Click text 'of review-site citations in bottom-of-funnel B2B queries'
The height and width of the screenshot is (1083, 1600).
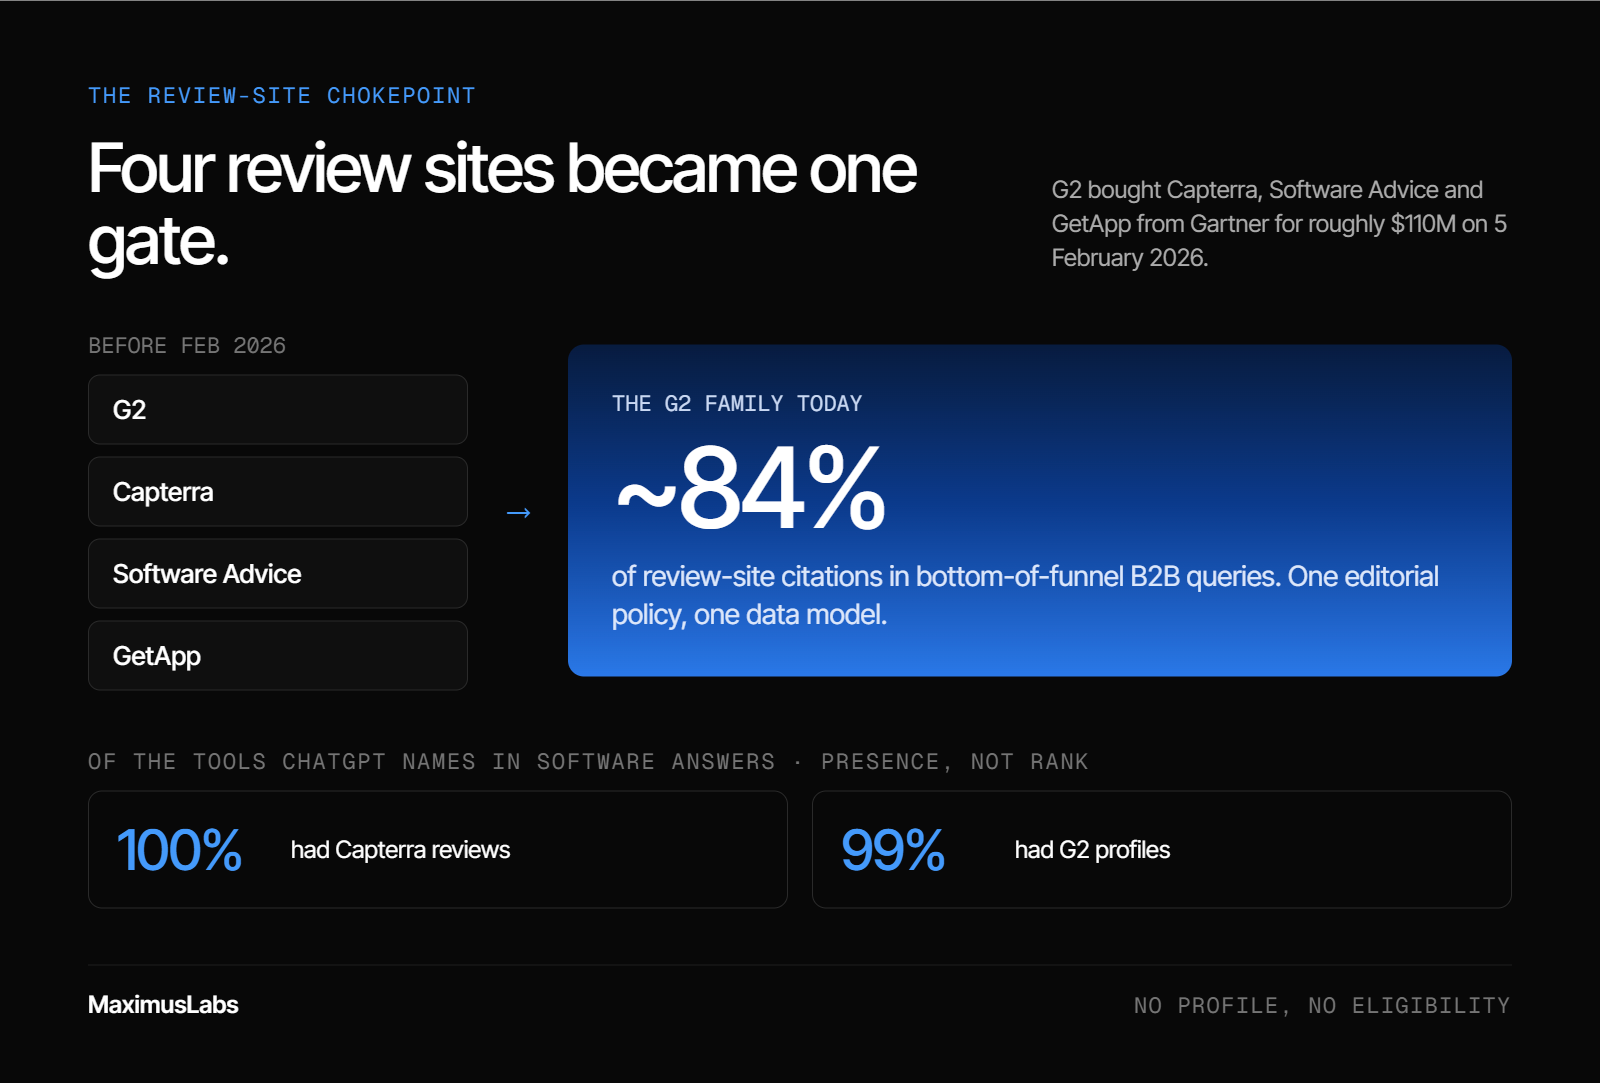945,577
